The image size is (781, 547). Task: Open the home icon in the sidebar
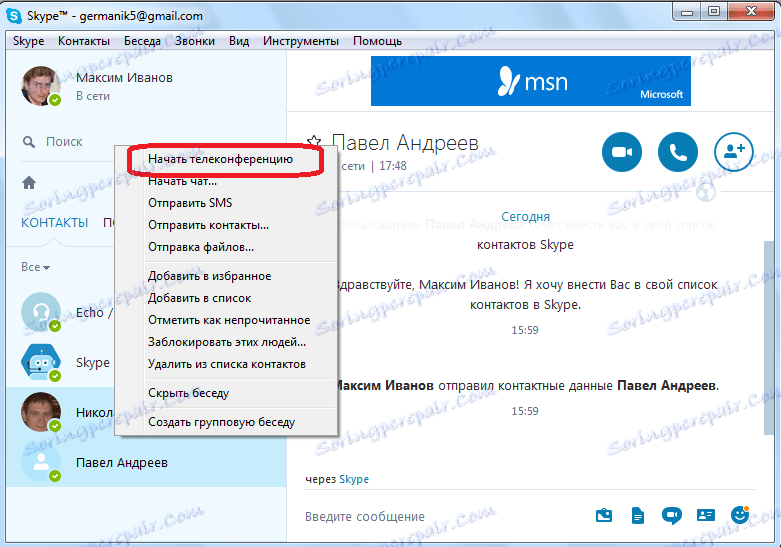pyautogui.click(x=29, y=183)
